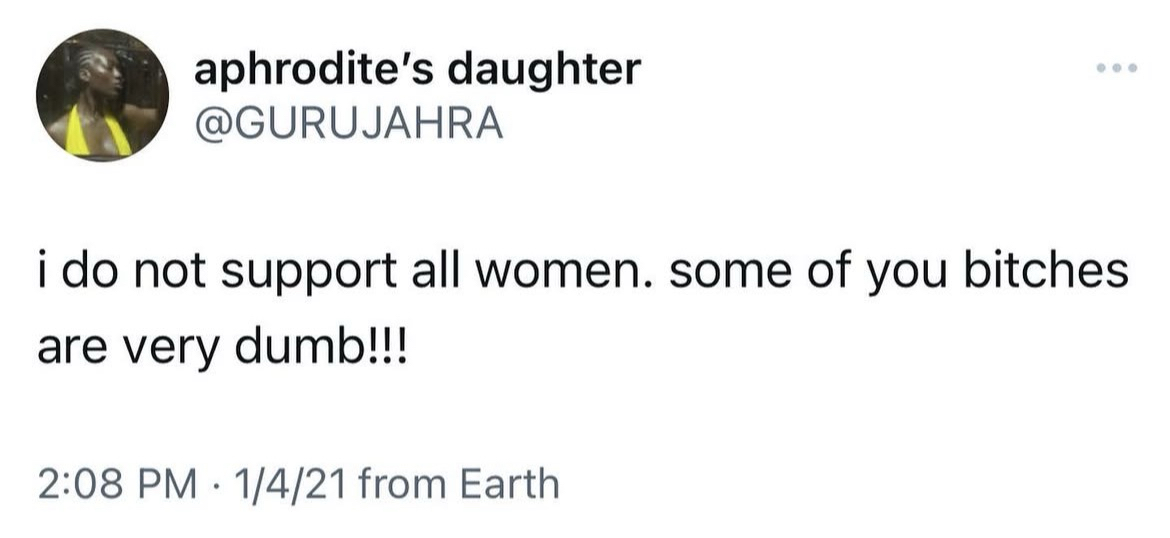1170x538 pixels.
Task: Open aphrodite's daughter profile via display name
Action: [415, 70]
